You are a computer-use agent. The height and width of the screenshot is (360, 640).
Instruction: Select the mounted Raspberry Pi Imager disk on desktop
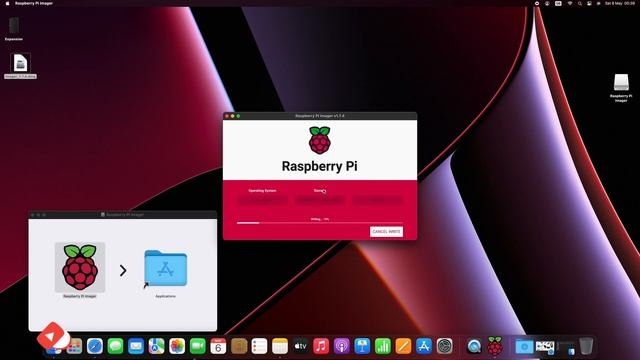621,82
